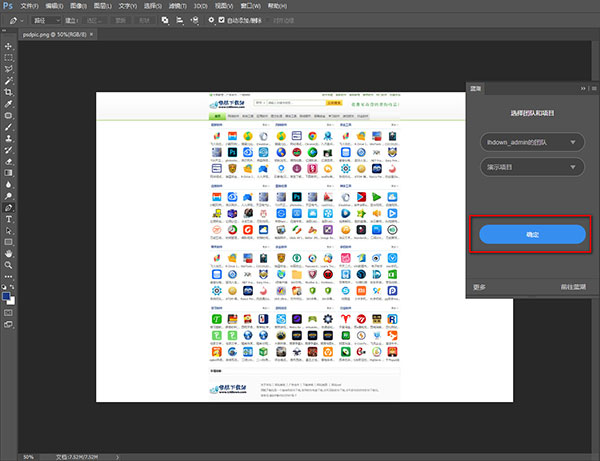Select the Path Selection tool
600x461 pixels.
8,231
